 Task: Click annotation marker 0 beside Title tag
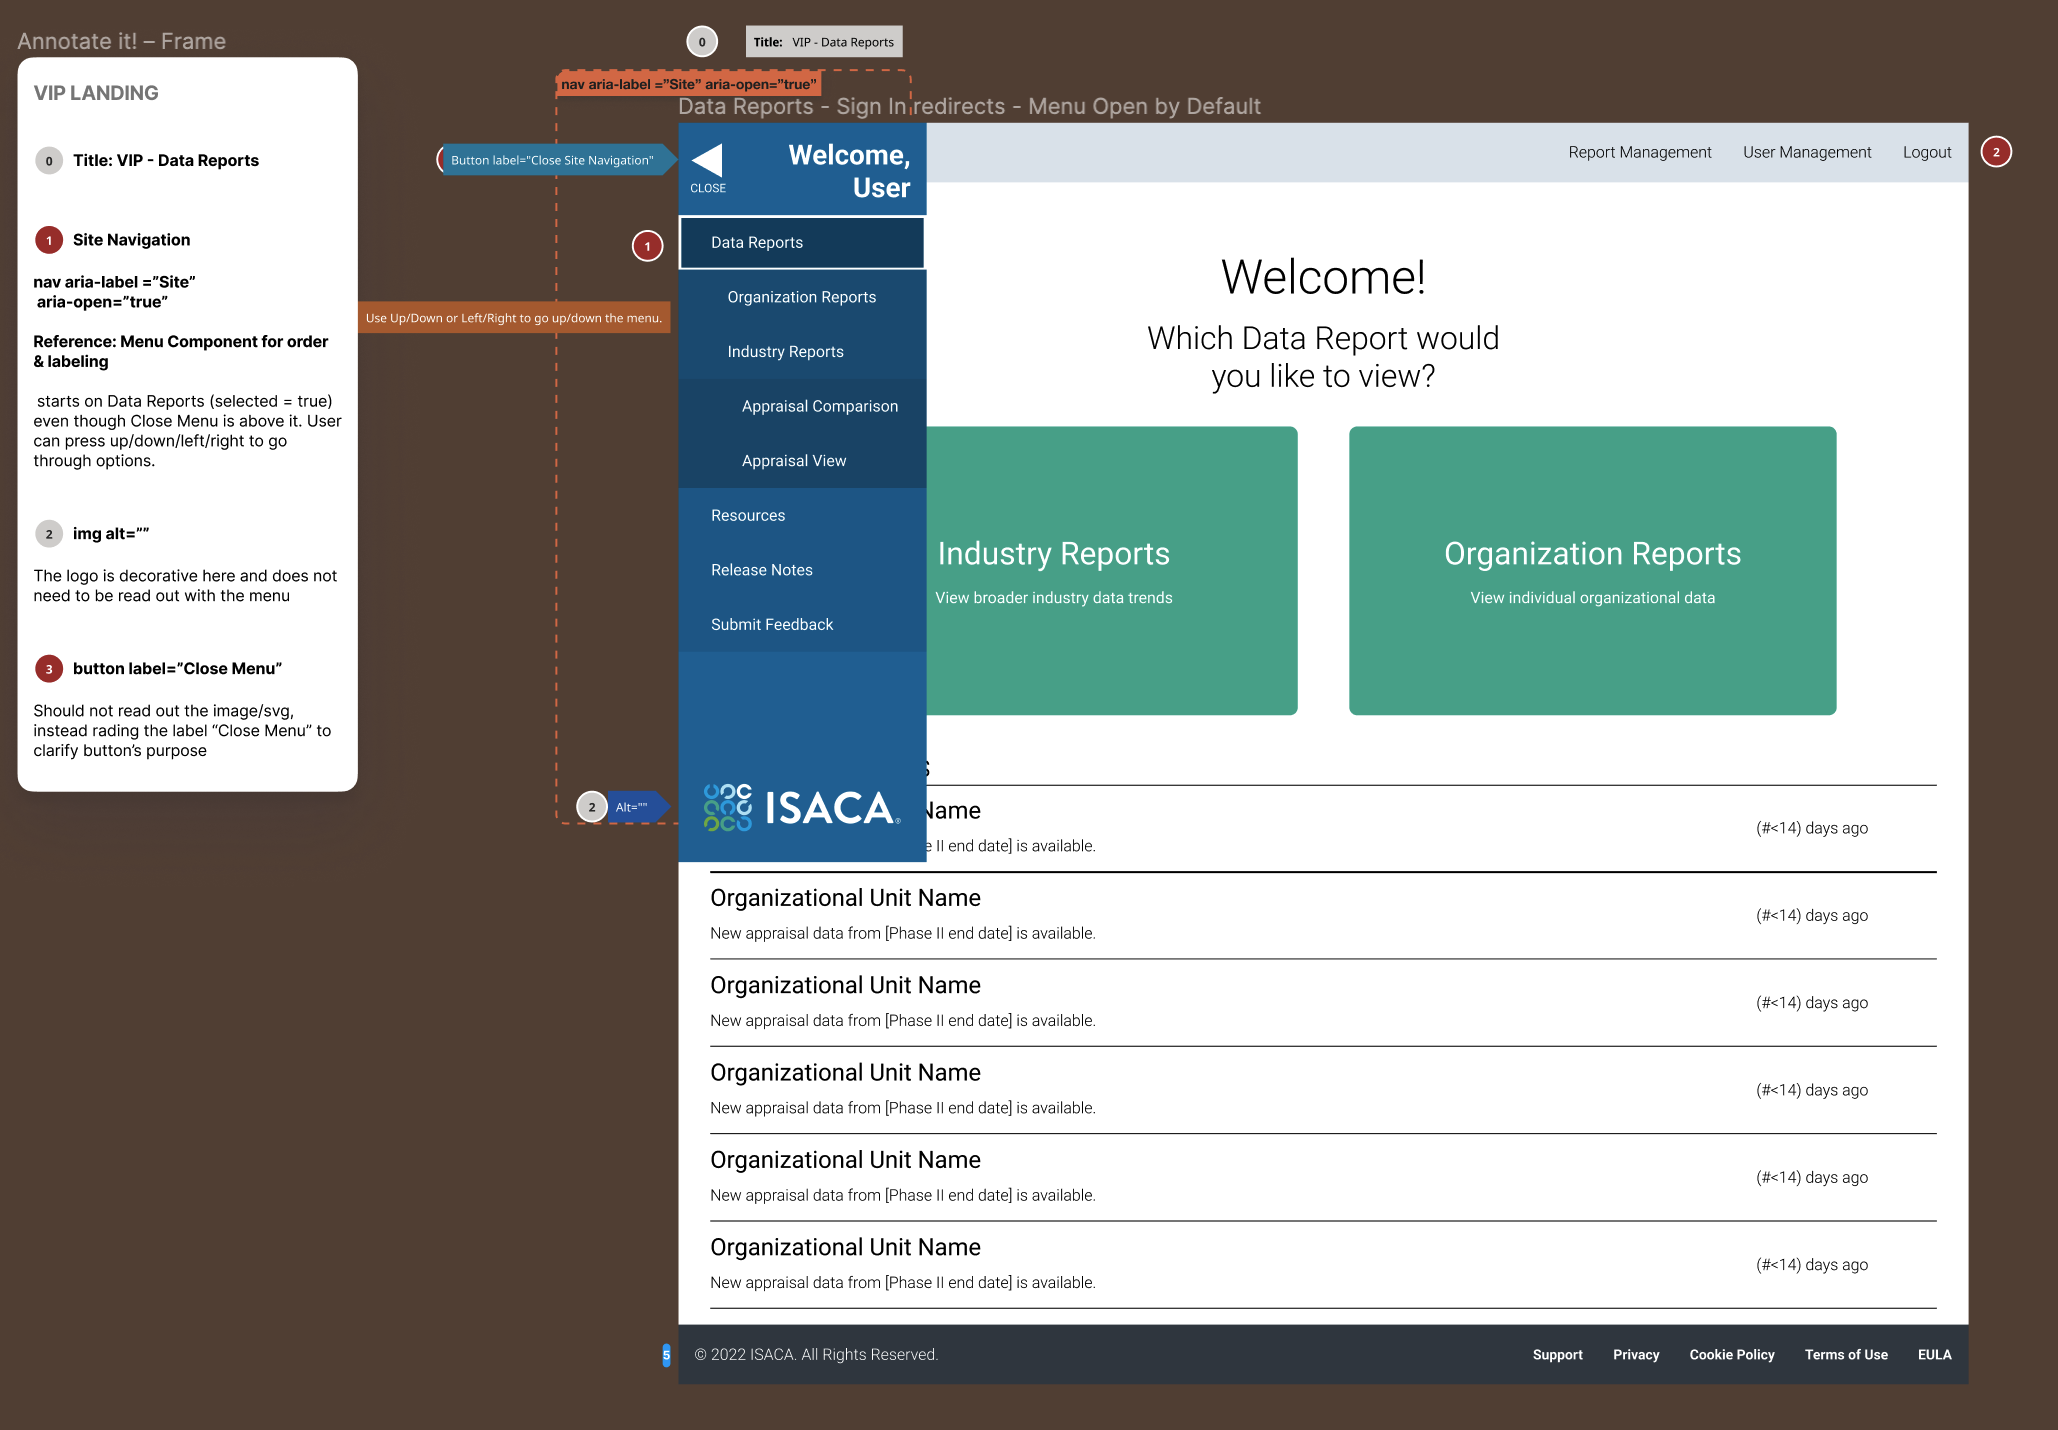click(702, 42)
